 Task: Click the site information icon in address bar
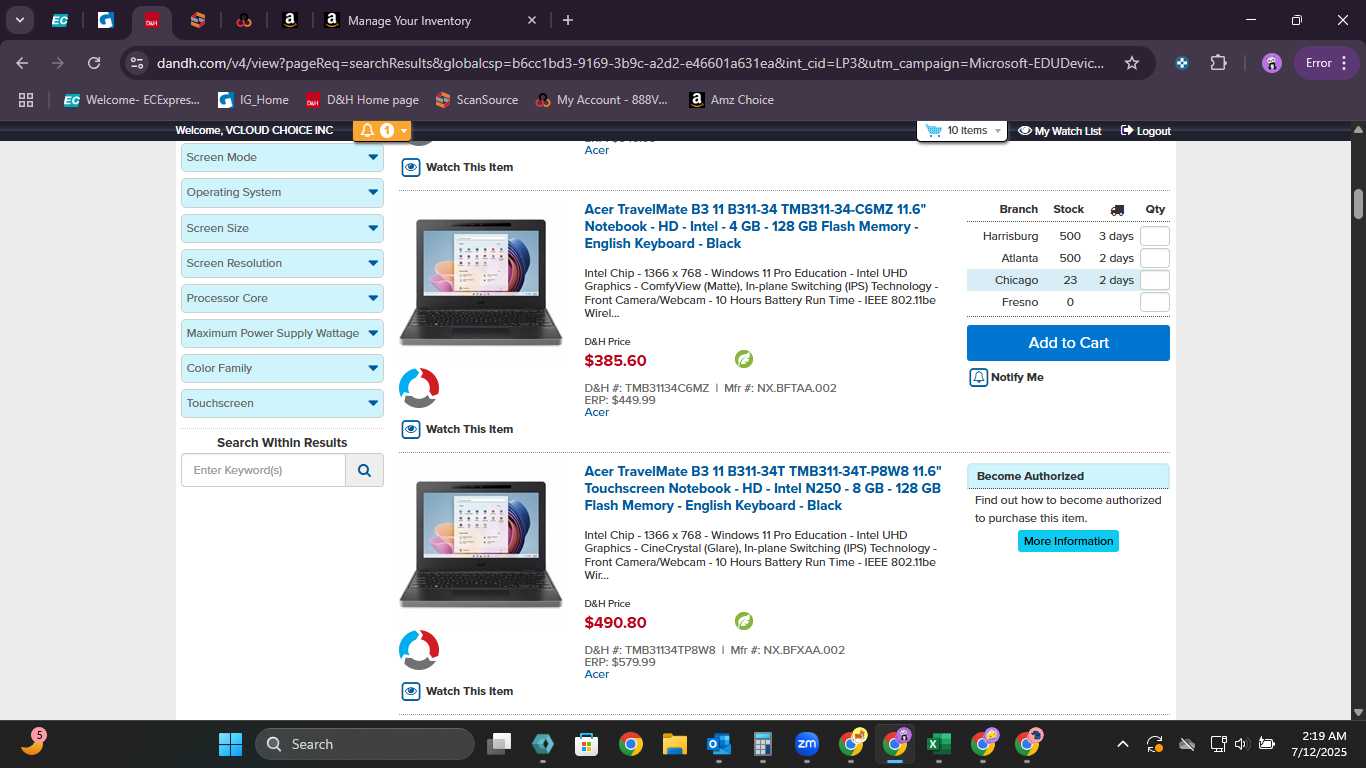(138, 63)
